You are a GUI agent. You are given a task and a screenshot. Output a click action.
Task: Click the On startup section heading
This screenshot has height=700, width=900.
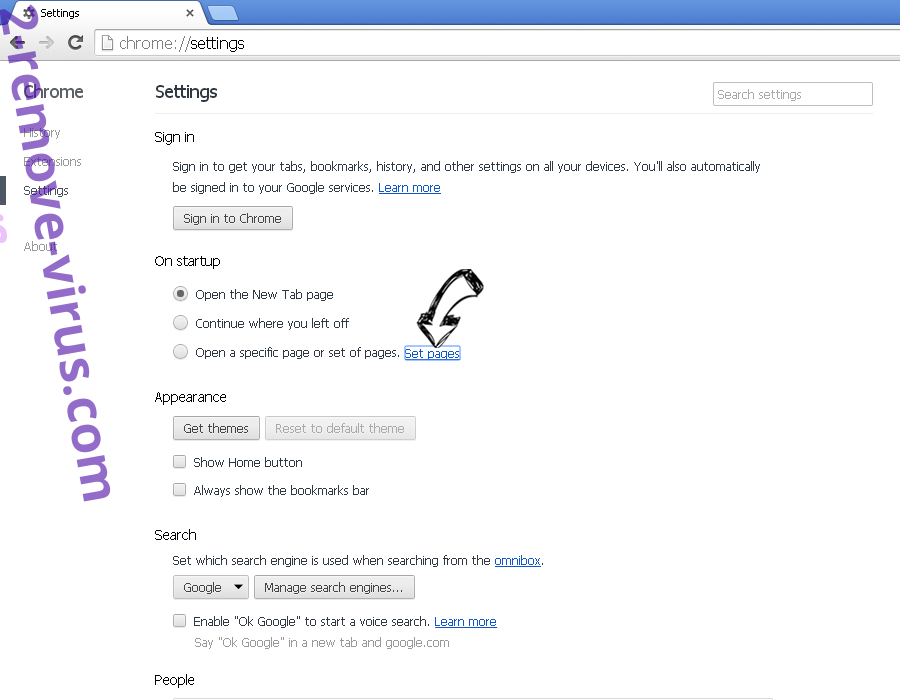(x=187, y=261)
